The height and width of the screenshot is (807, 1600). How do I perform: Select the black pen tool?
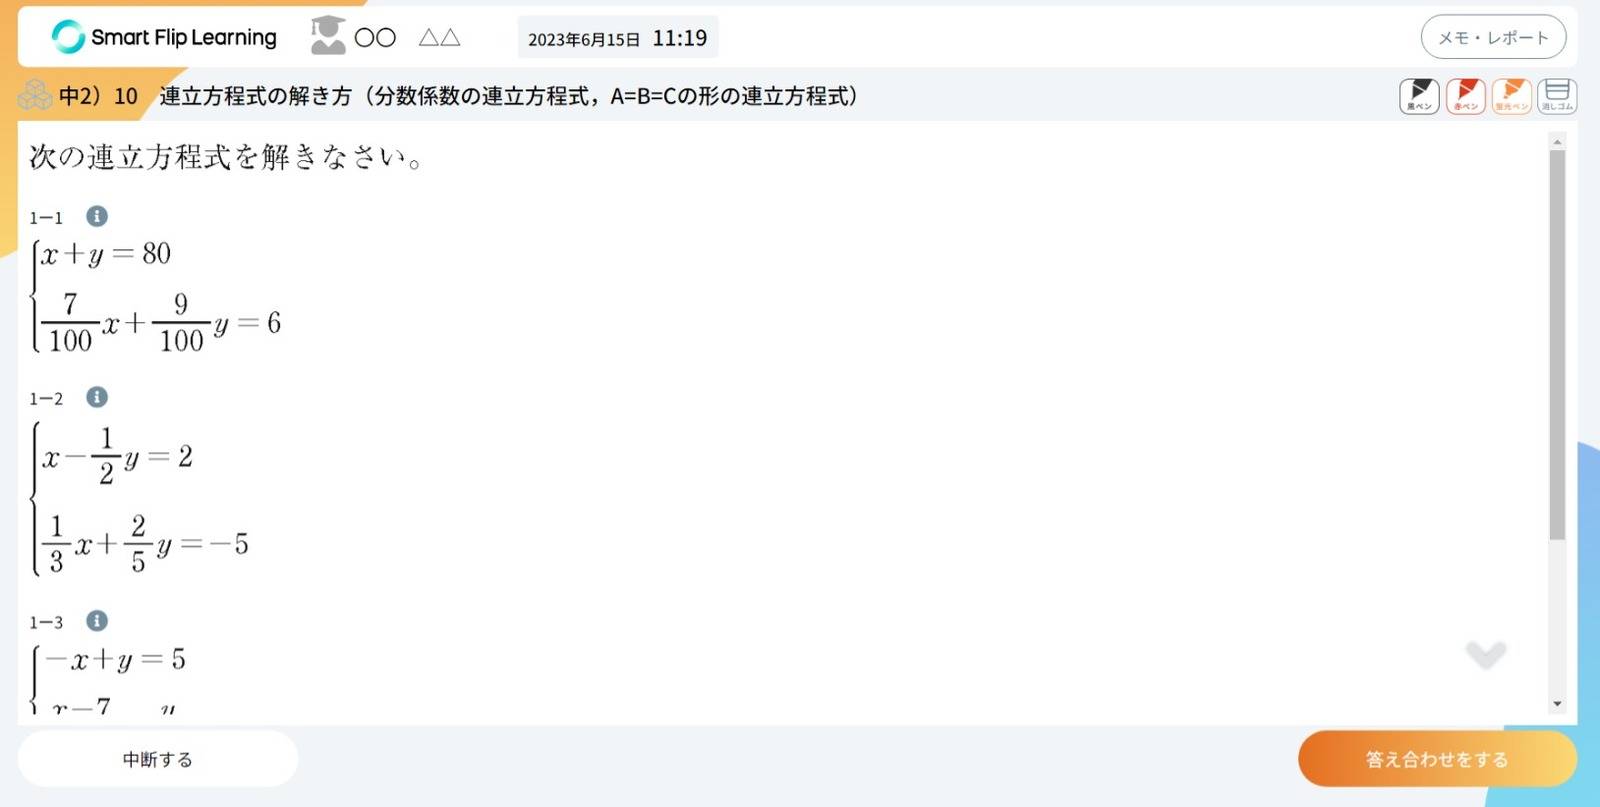1419,96
